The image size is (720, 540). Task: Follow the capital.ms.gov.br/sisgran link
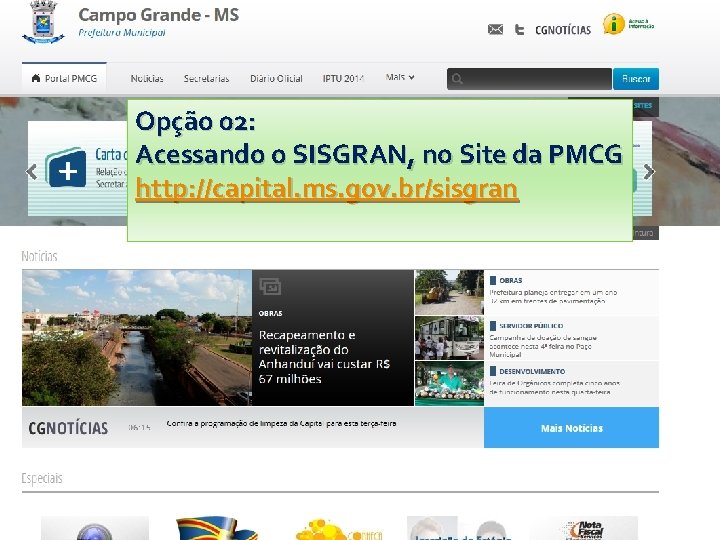[327, 189]
